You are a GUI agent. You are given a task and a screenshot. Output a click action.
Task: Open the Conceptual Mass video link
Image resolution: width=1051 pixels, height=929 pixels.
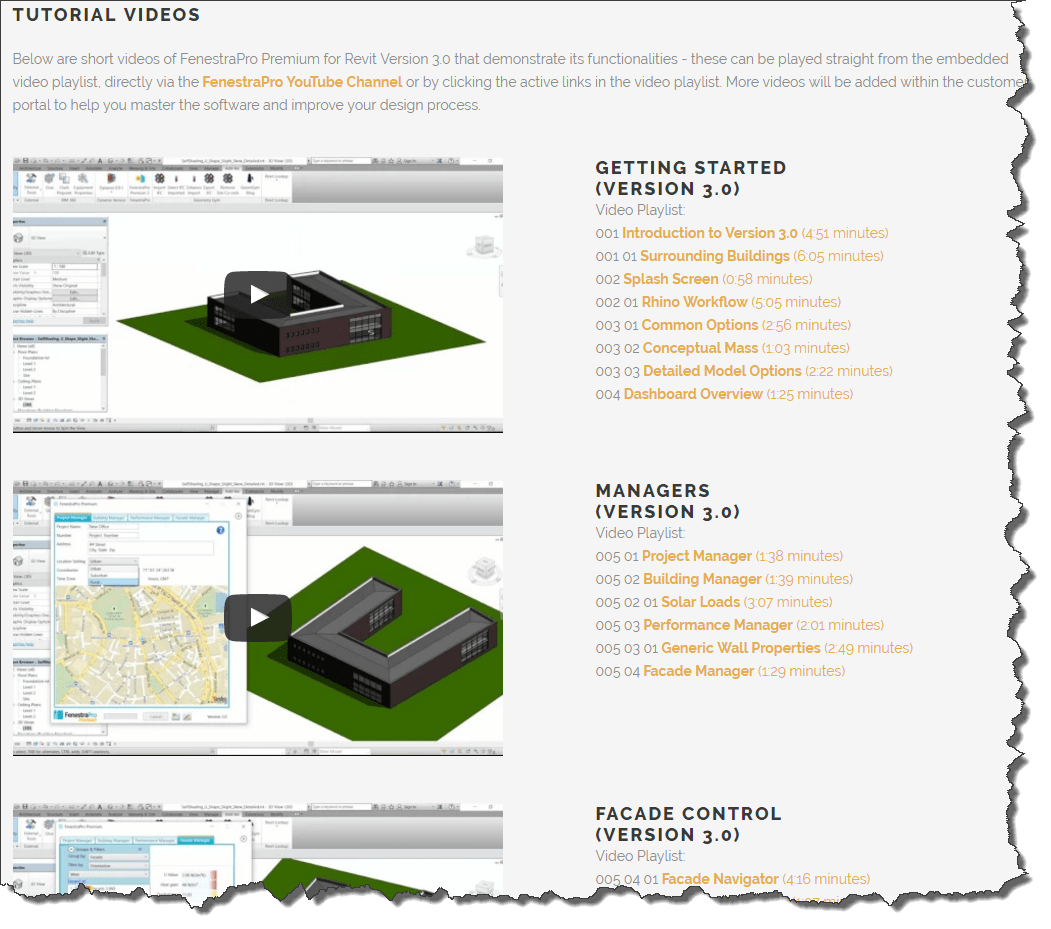(x=700, y=348)
